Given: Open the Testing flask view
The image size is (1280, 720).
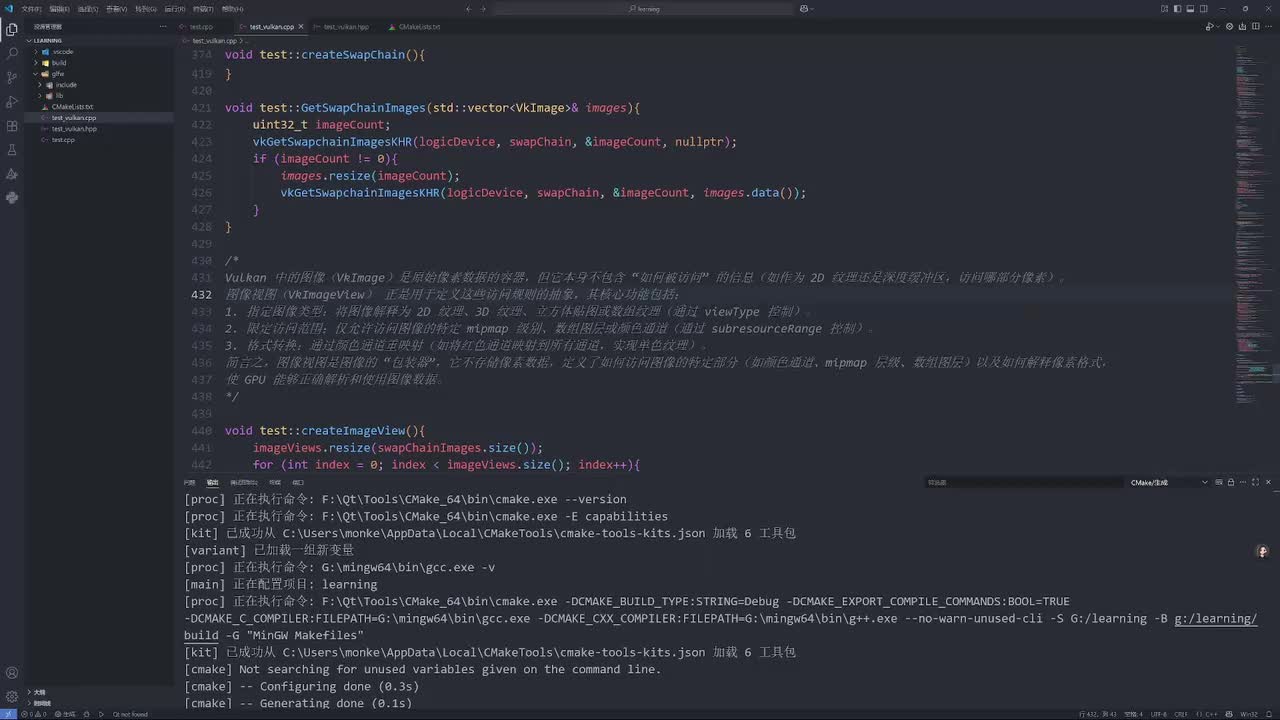Looking at the screenshot, I should click(12, 150).
